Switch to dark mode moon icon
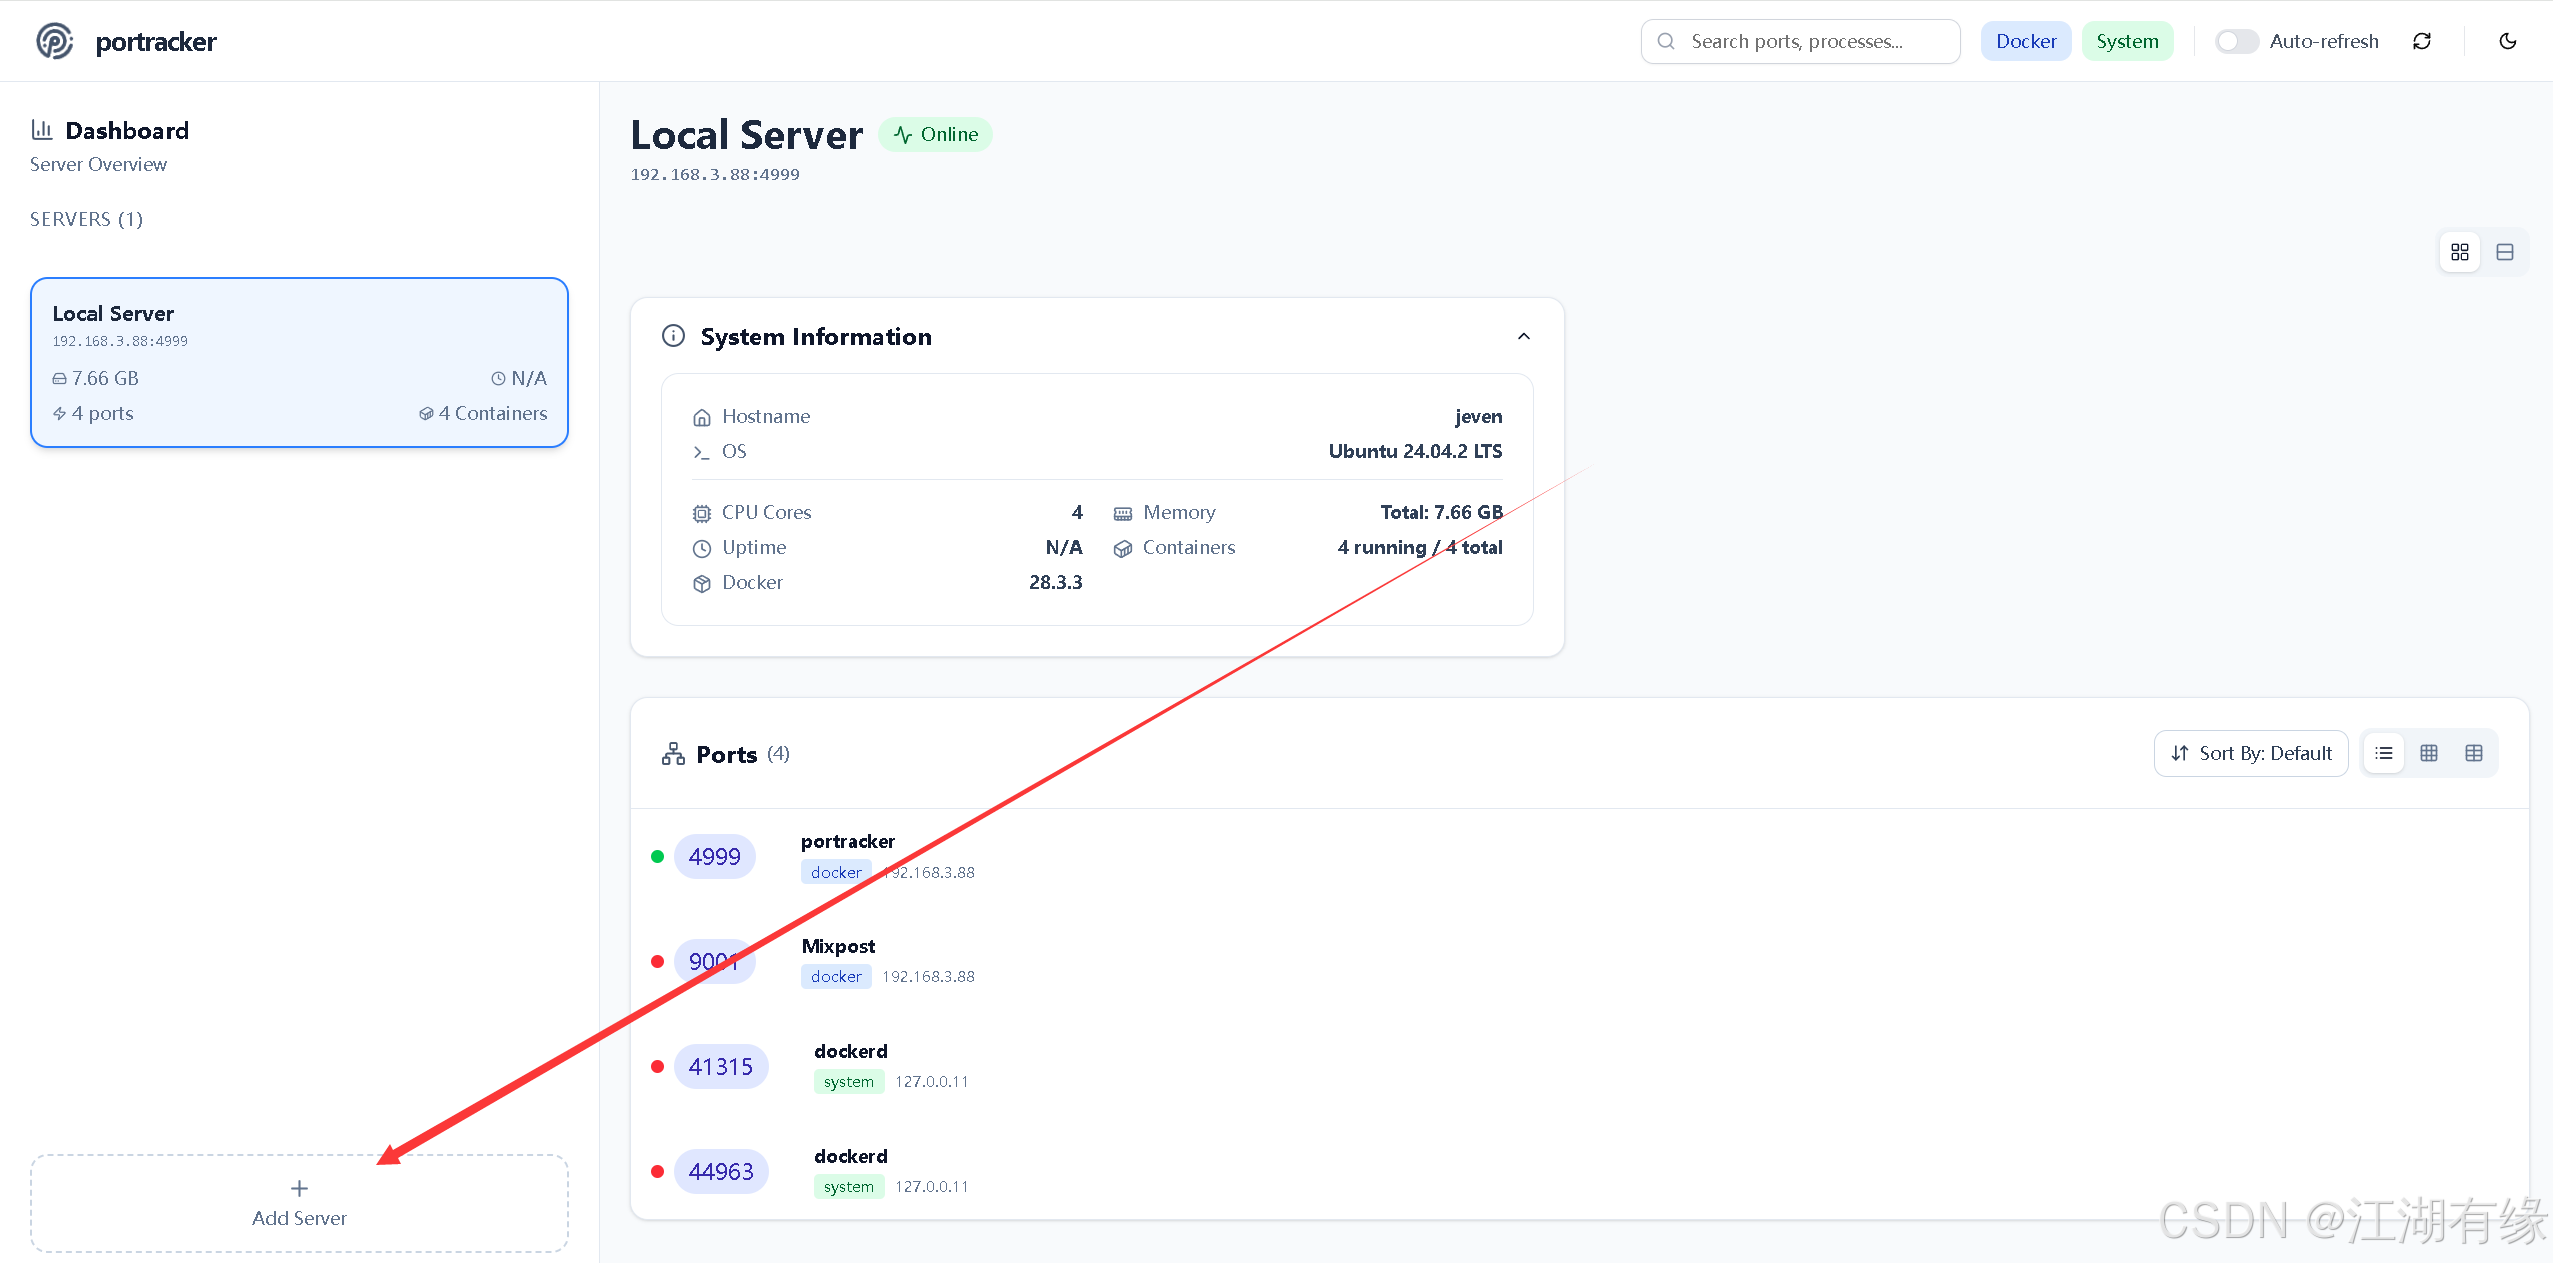 [2507, 41]
